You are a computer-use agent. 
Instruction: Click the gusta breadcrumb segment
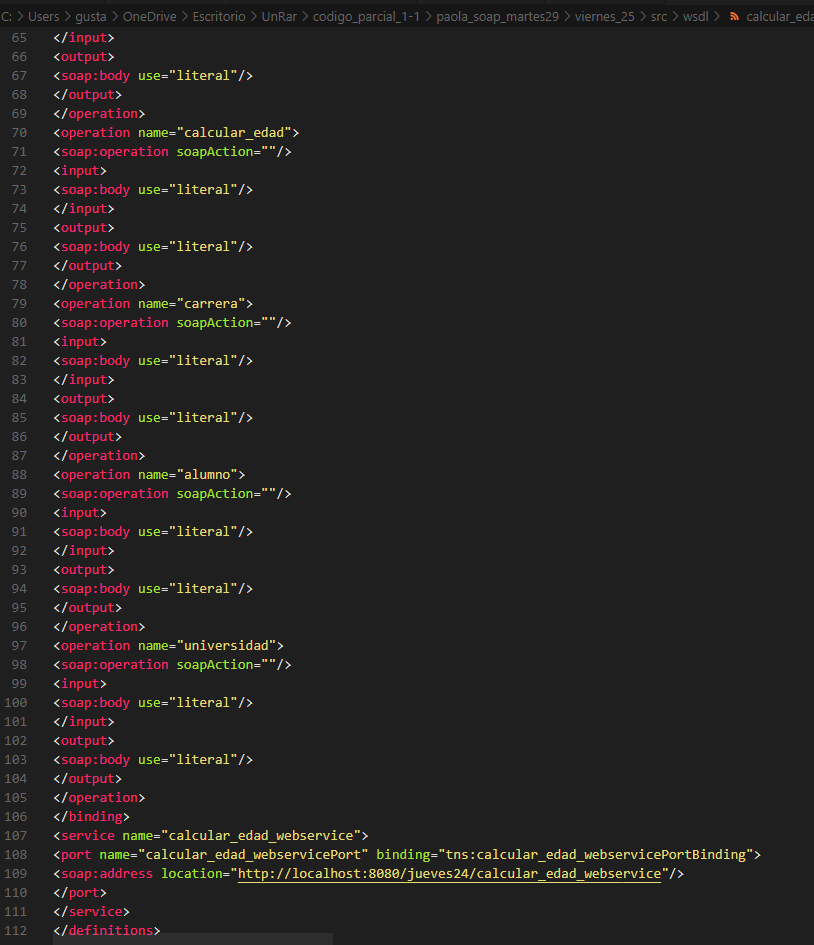coord(91,17)
